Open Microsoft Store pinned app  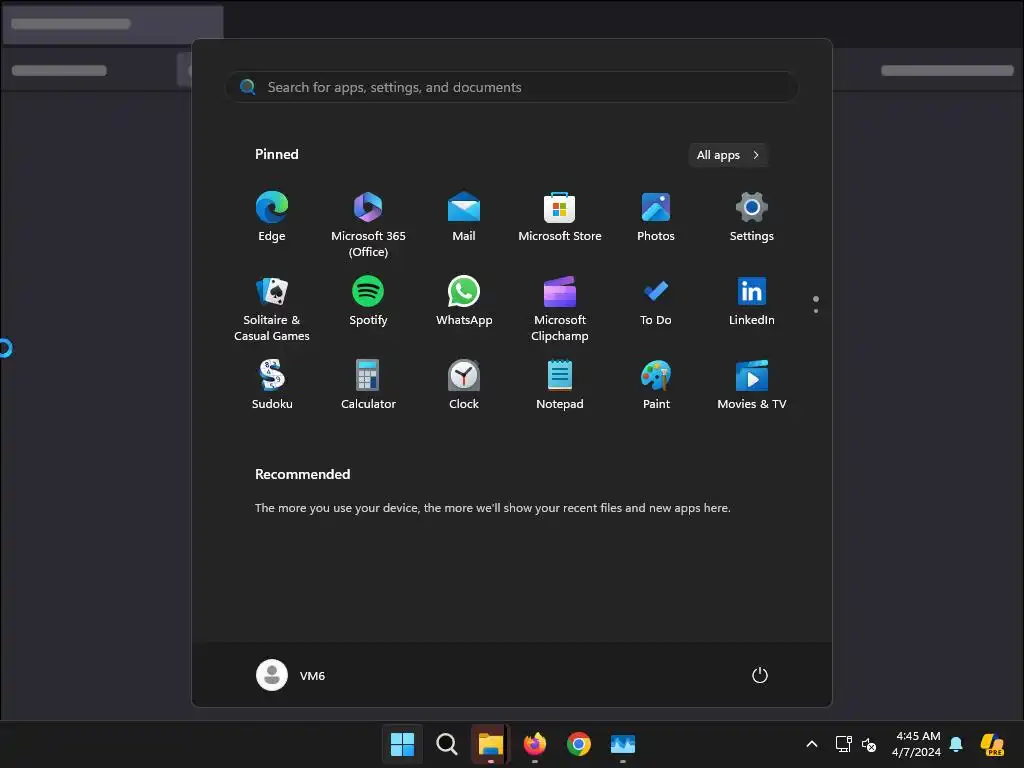pyautogui.click(x=560, y=217)
